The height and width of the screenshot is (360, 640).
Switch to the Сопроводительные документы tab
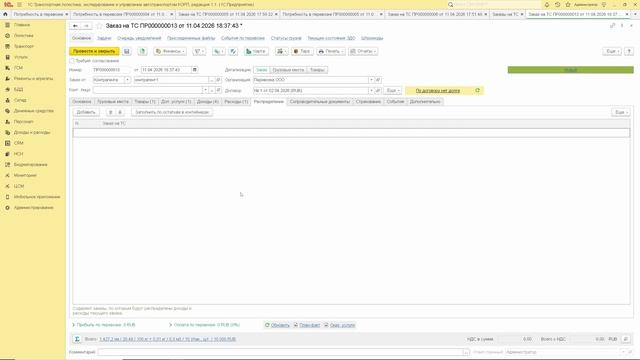coord(320,102)
